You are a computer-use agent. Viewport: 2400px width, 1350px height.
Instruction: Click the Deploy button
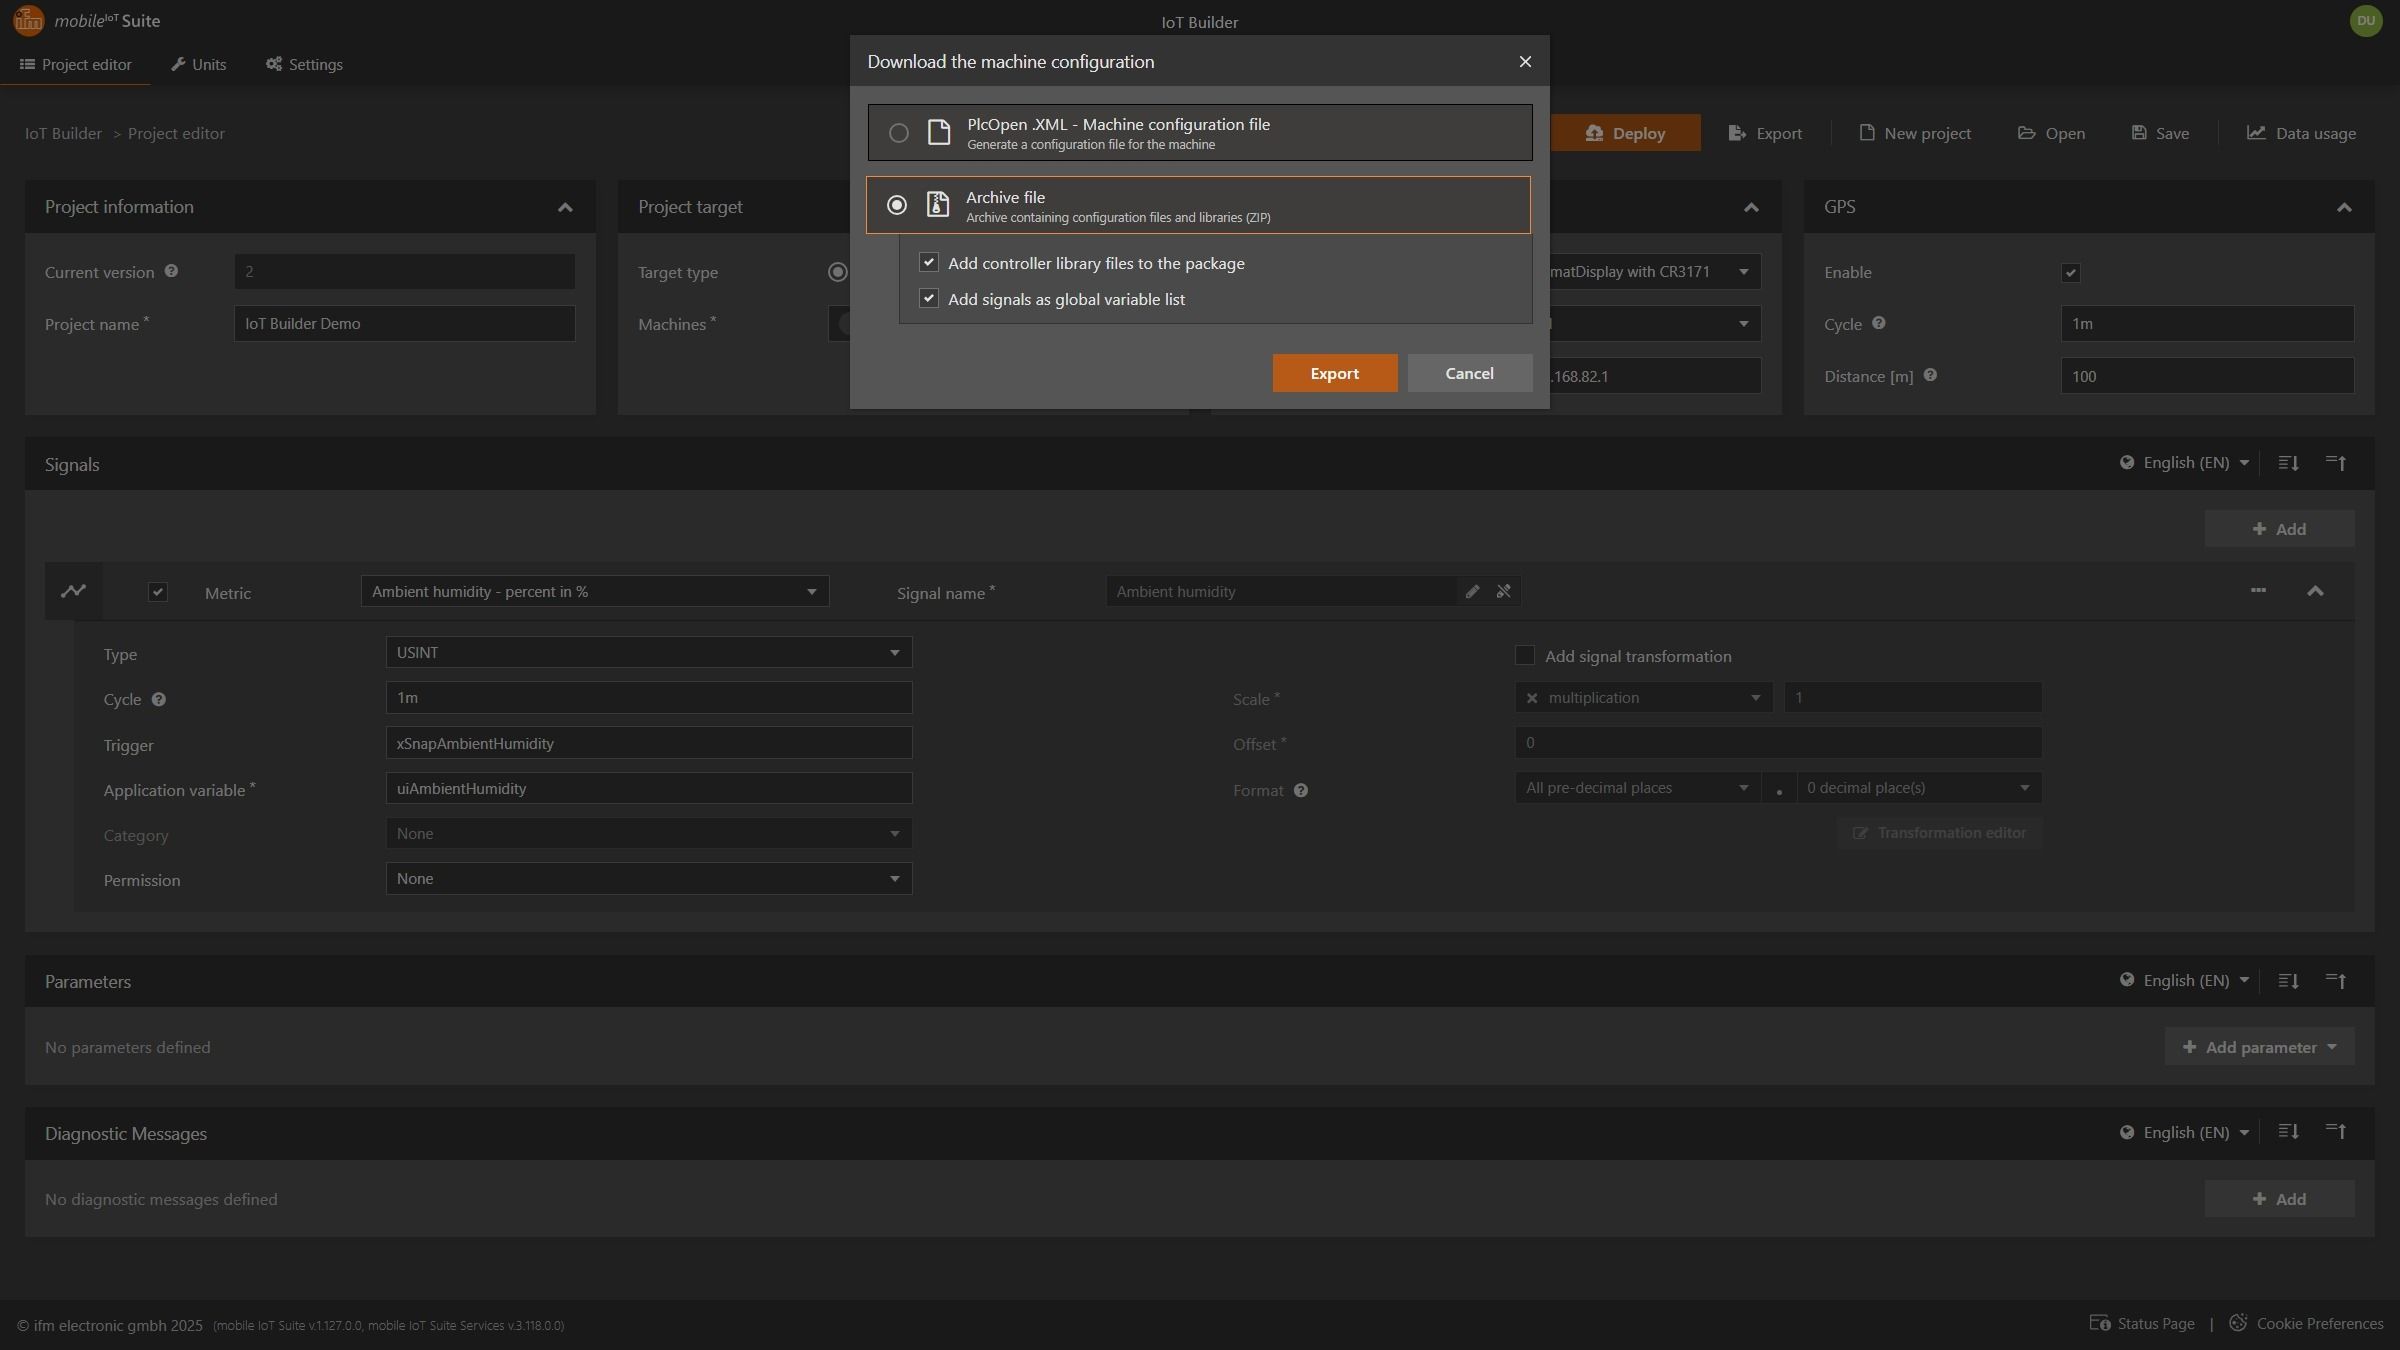tap(1625, 133)
